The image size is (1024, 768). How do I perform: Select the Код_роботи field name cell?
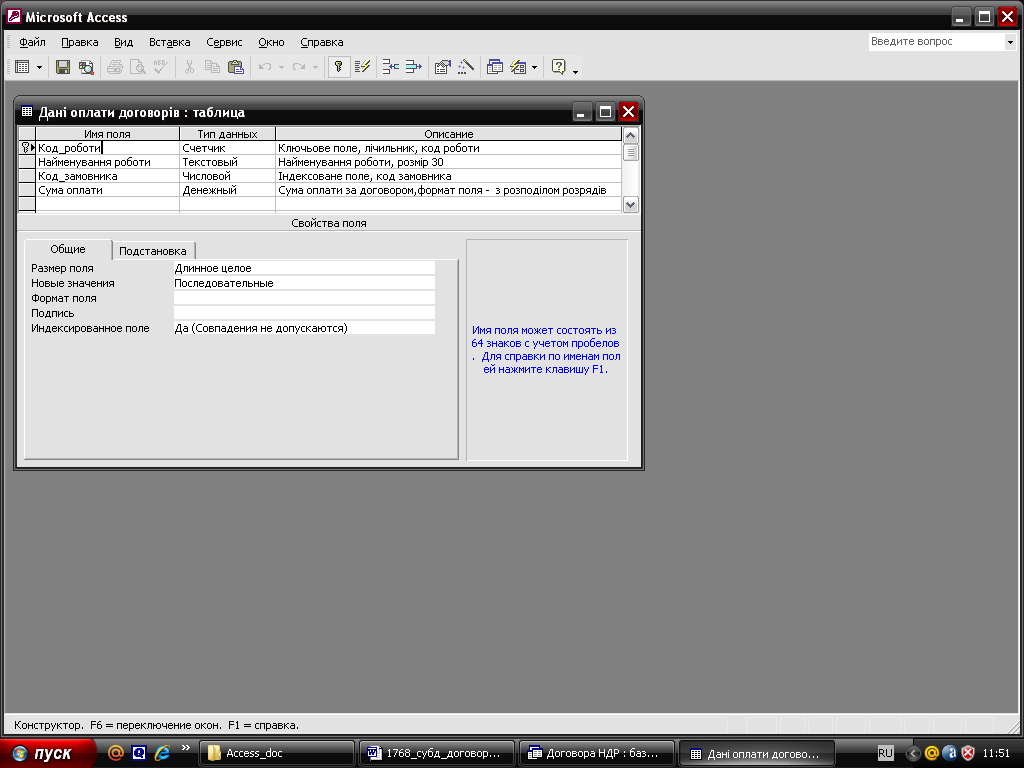pos(107,148)
